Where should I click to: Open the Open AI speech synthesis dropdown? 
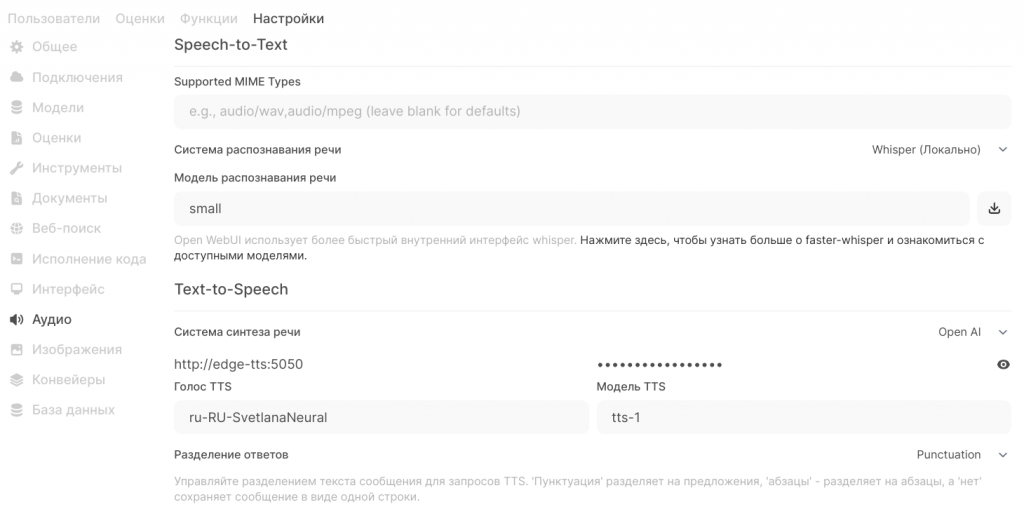coord(973,332)
